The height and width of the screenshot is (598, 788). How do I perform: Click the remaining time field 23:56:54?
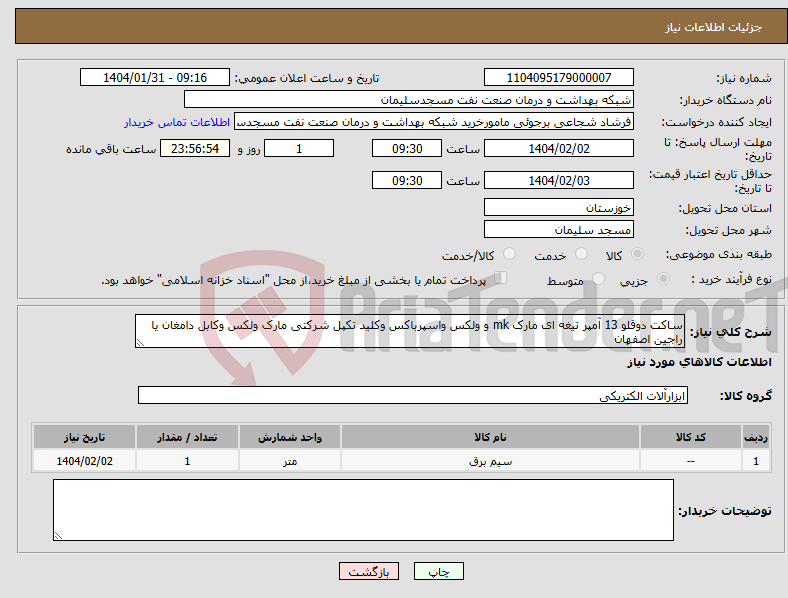pyautogui.click(x=195, y=148)
